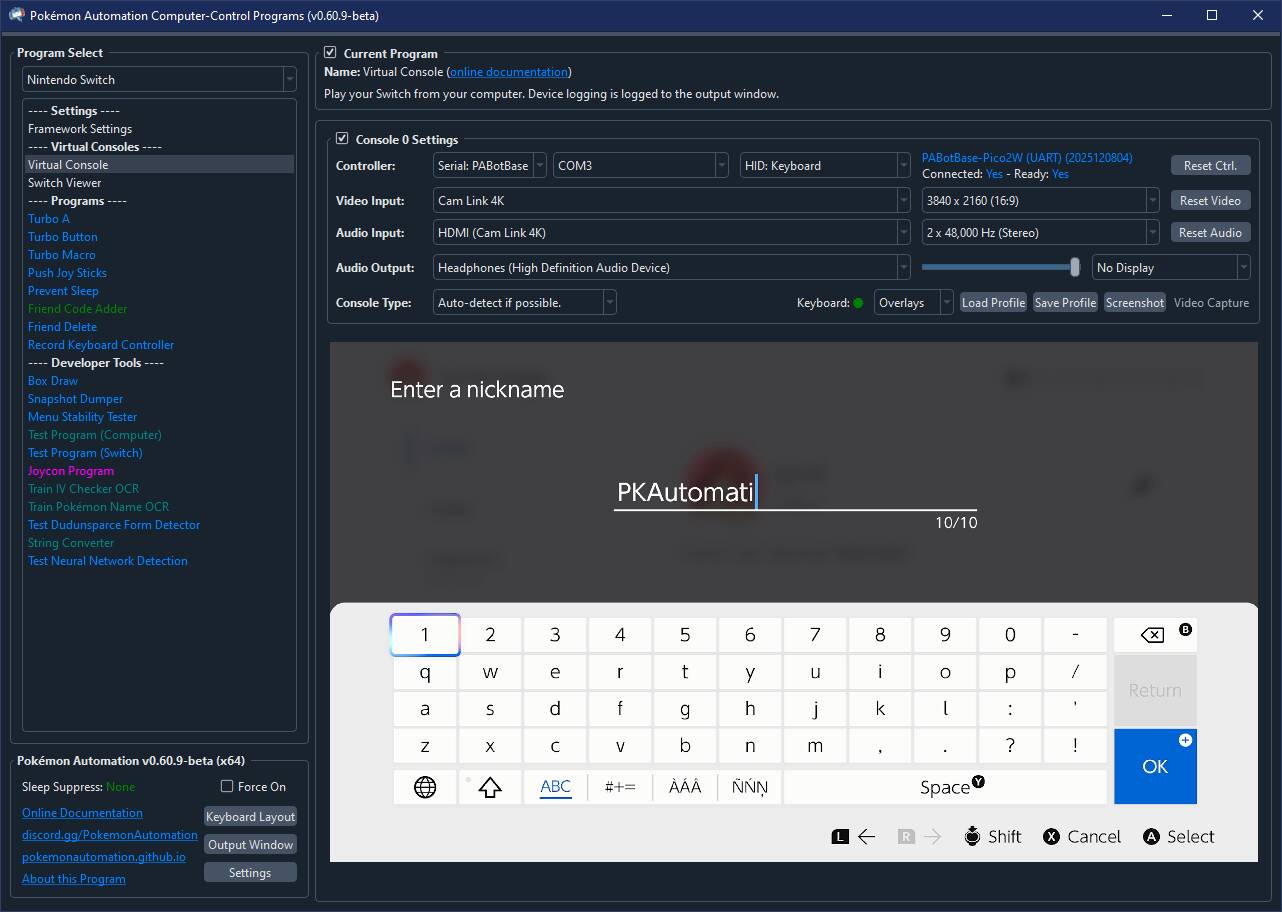1282x912 pixels.
Task: Open the online documentation link
Action: coord(509,72)
